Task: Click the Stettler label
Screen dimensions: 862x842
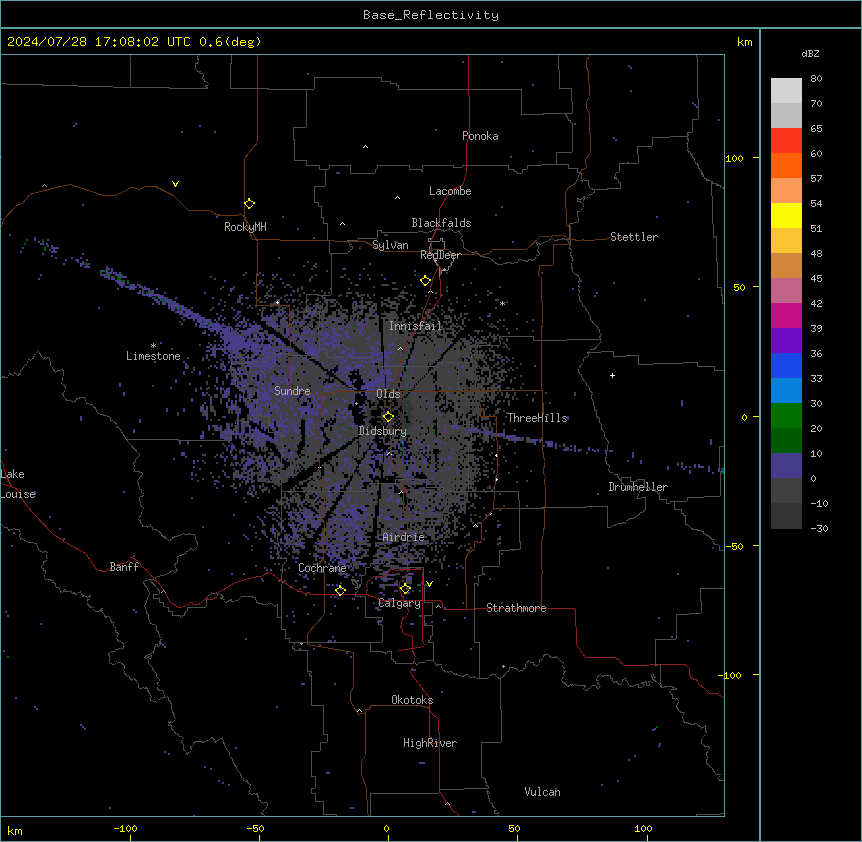Action: 634,237
